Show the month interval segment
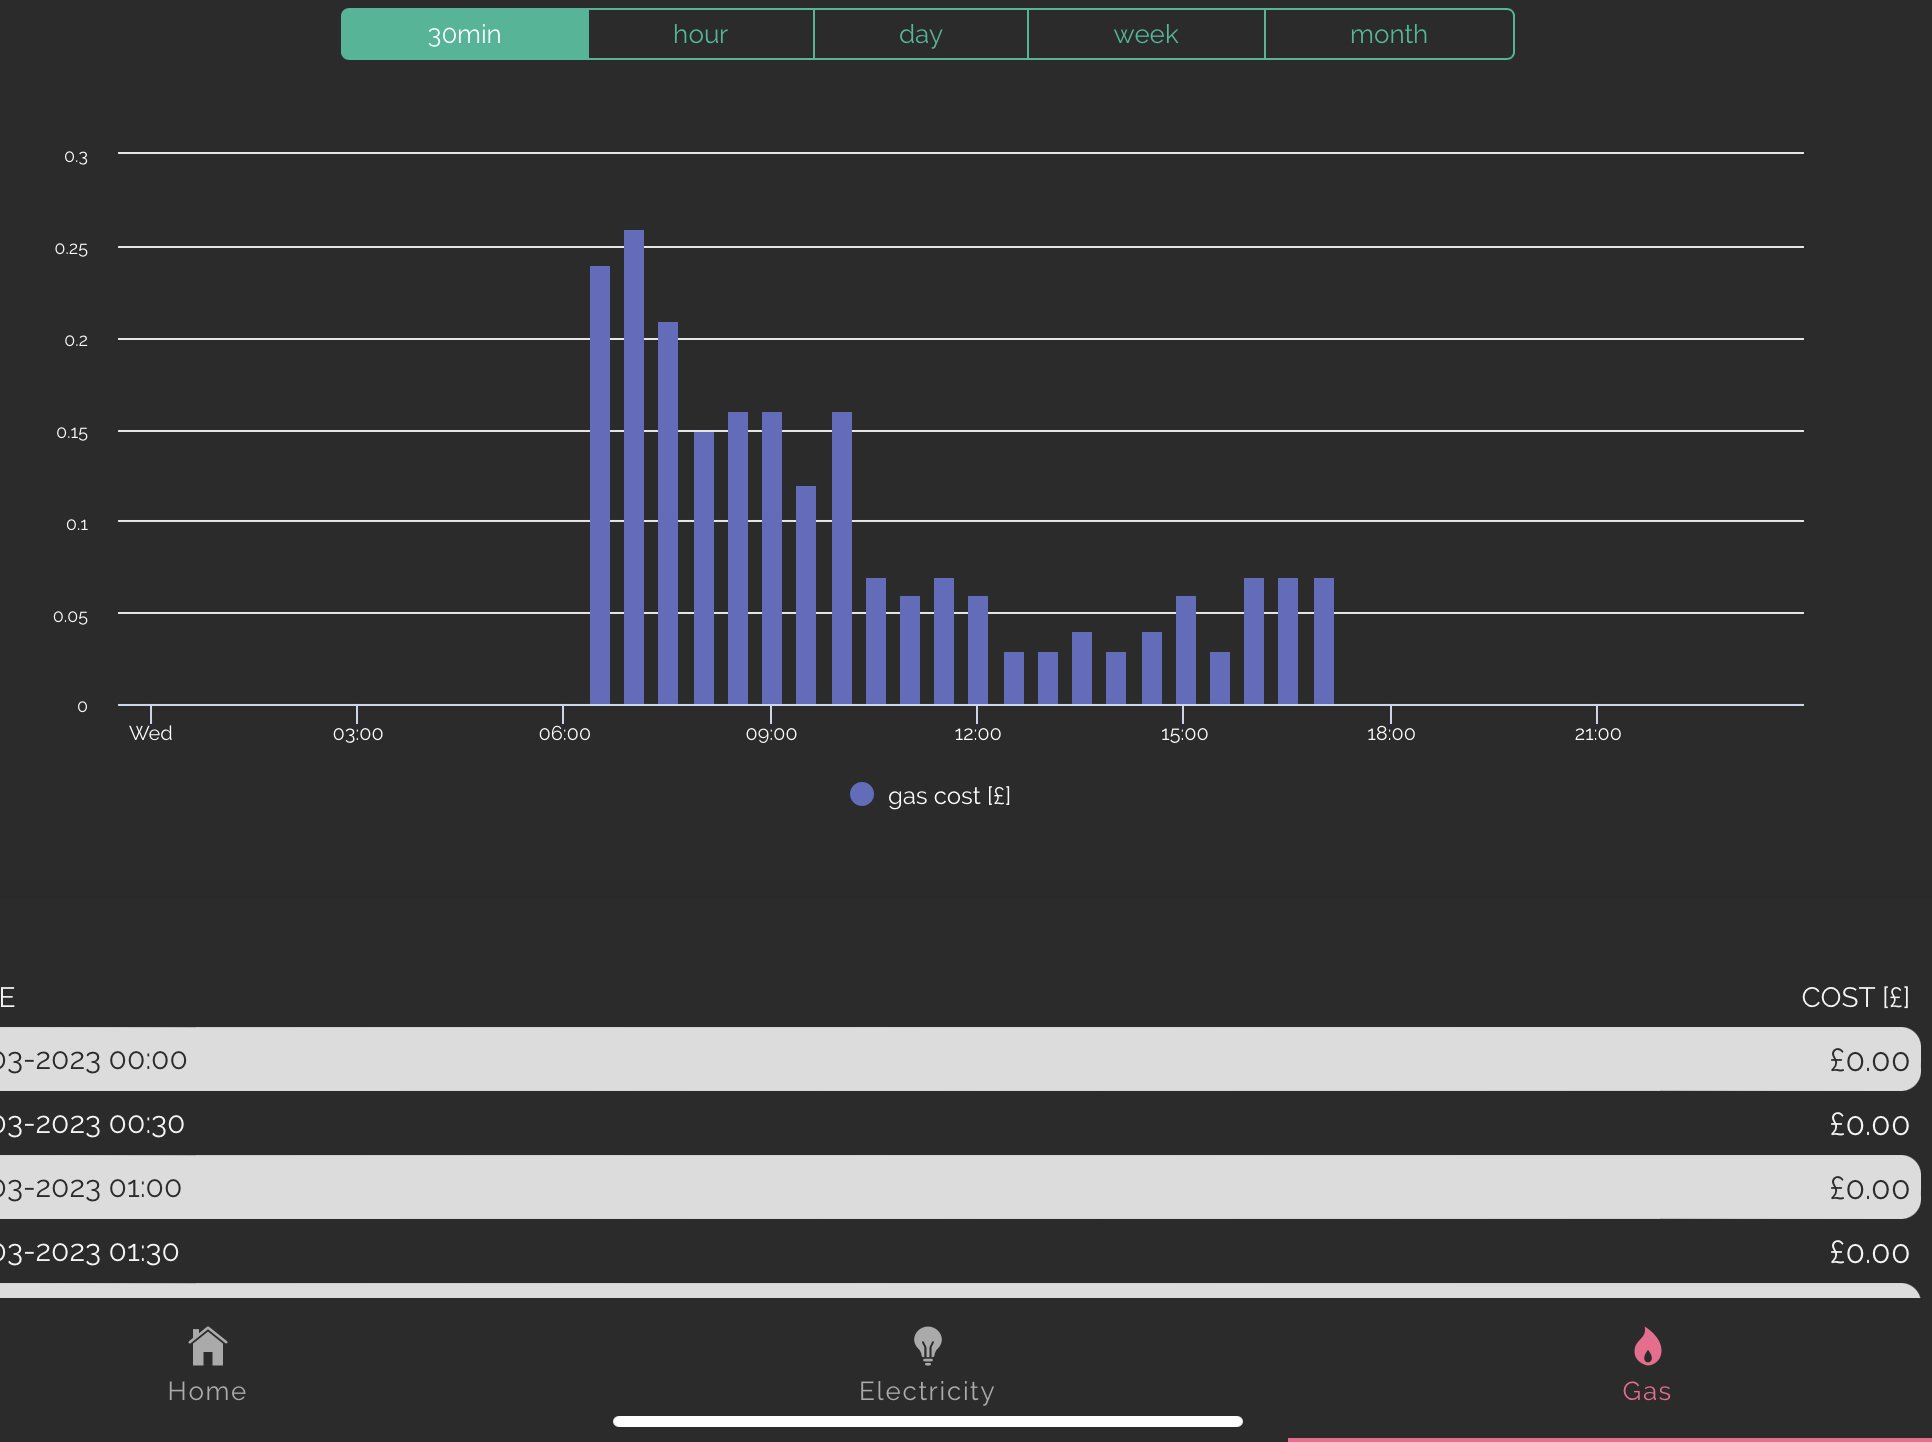Image resolution: width=1932 pixels, height=1442 pixels. (1388, 35)
